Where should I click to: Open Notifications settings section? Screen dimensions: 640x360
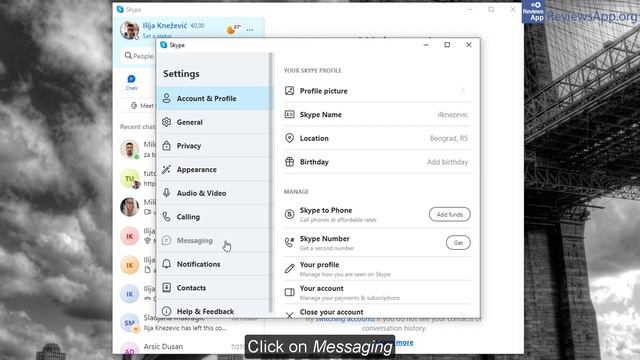click(x=214, y=264)
